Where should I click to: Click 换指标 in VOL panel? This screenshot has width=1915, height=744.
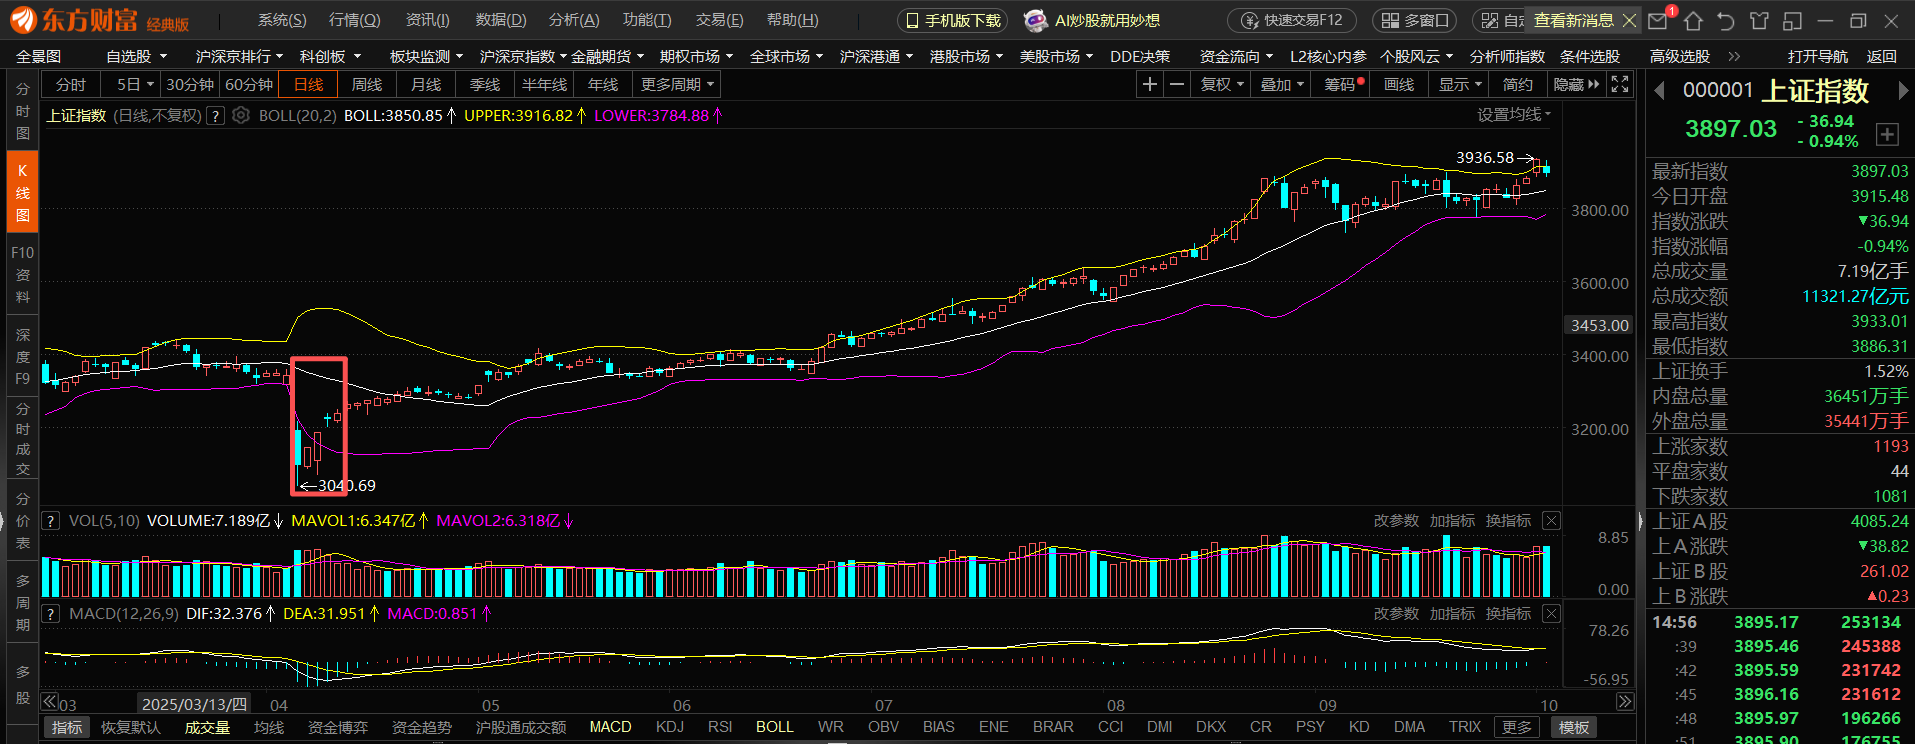(x=1508, y=520)
